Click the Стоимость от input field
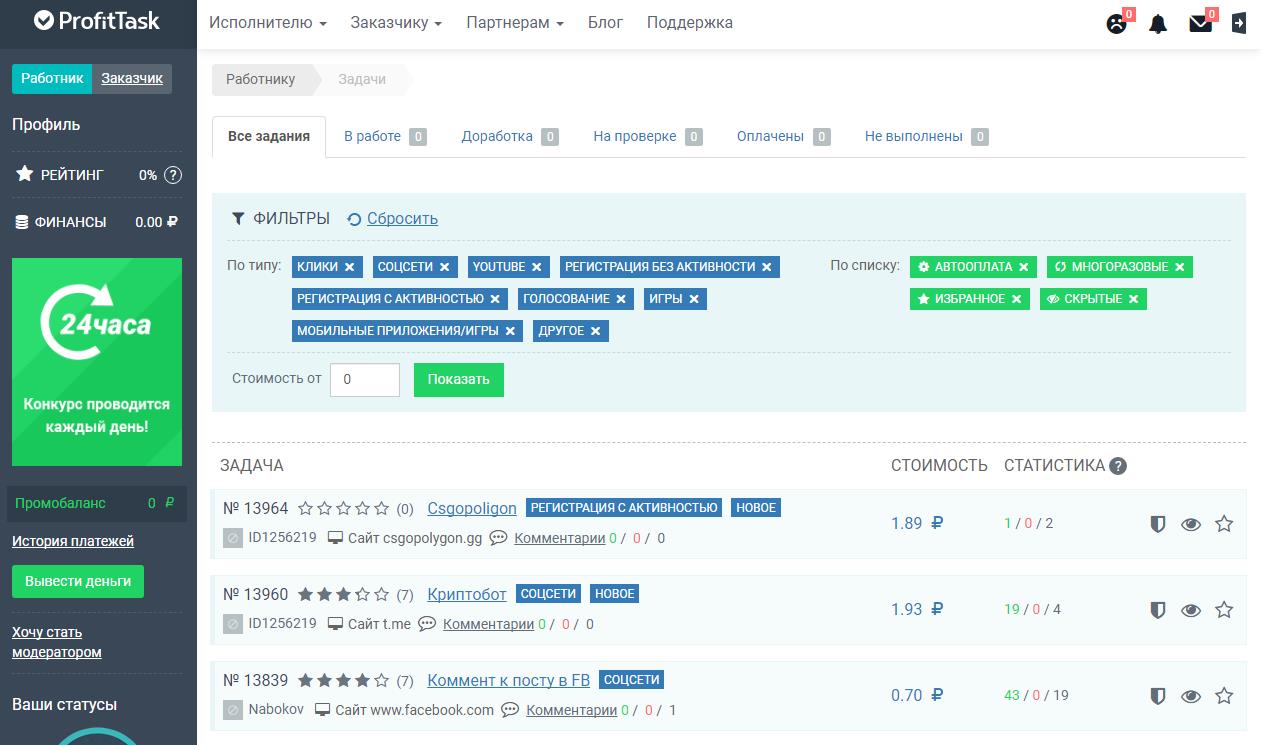This screenshot has height=745, width=1261. (365, 380)
